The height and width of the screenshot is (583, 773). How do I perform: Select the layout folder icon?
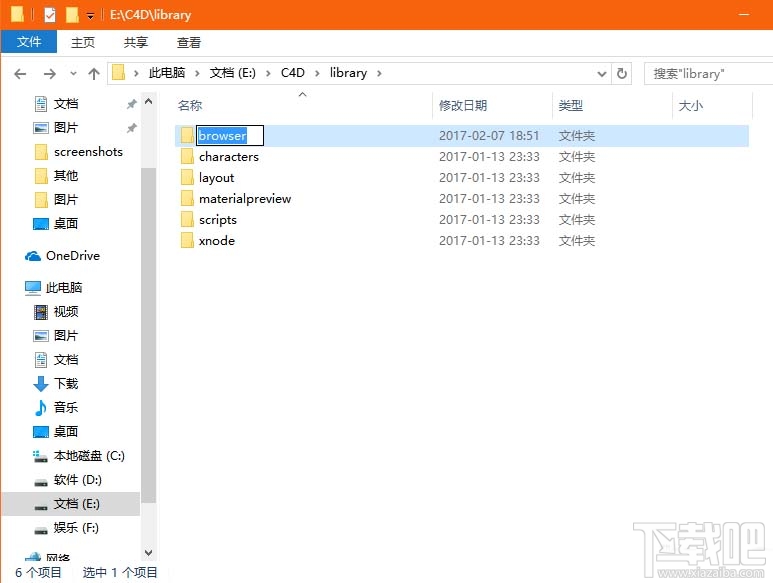tap(187, 177)
